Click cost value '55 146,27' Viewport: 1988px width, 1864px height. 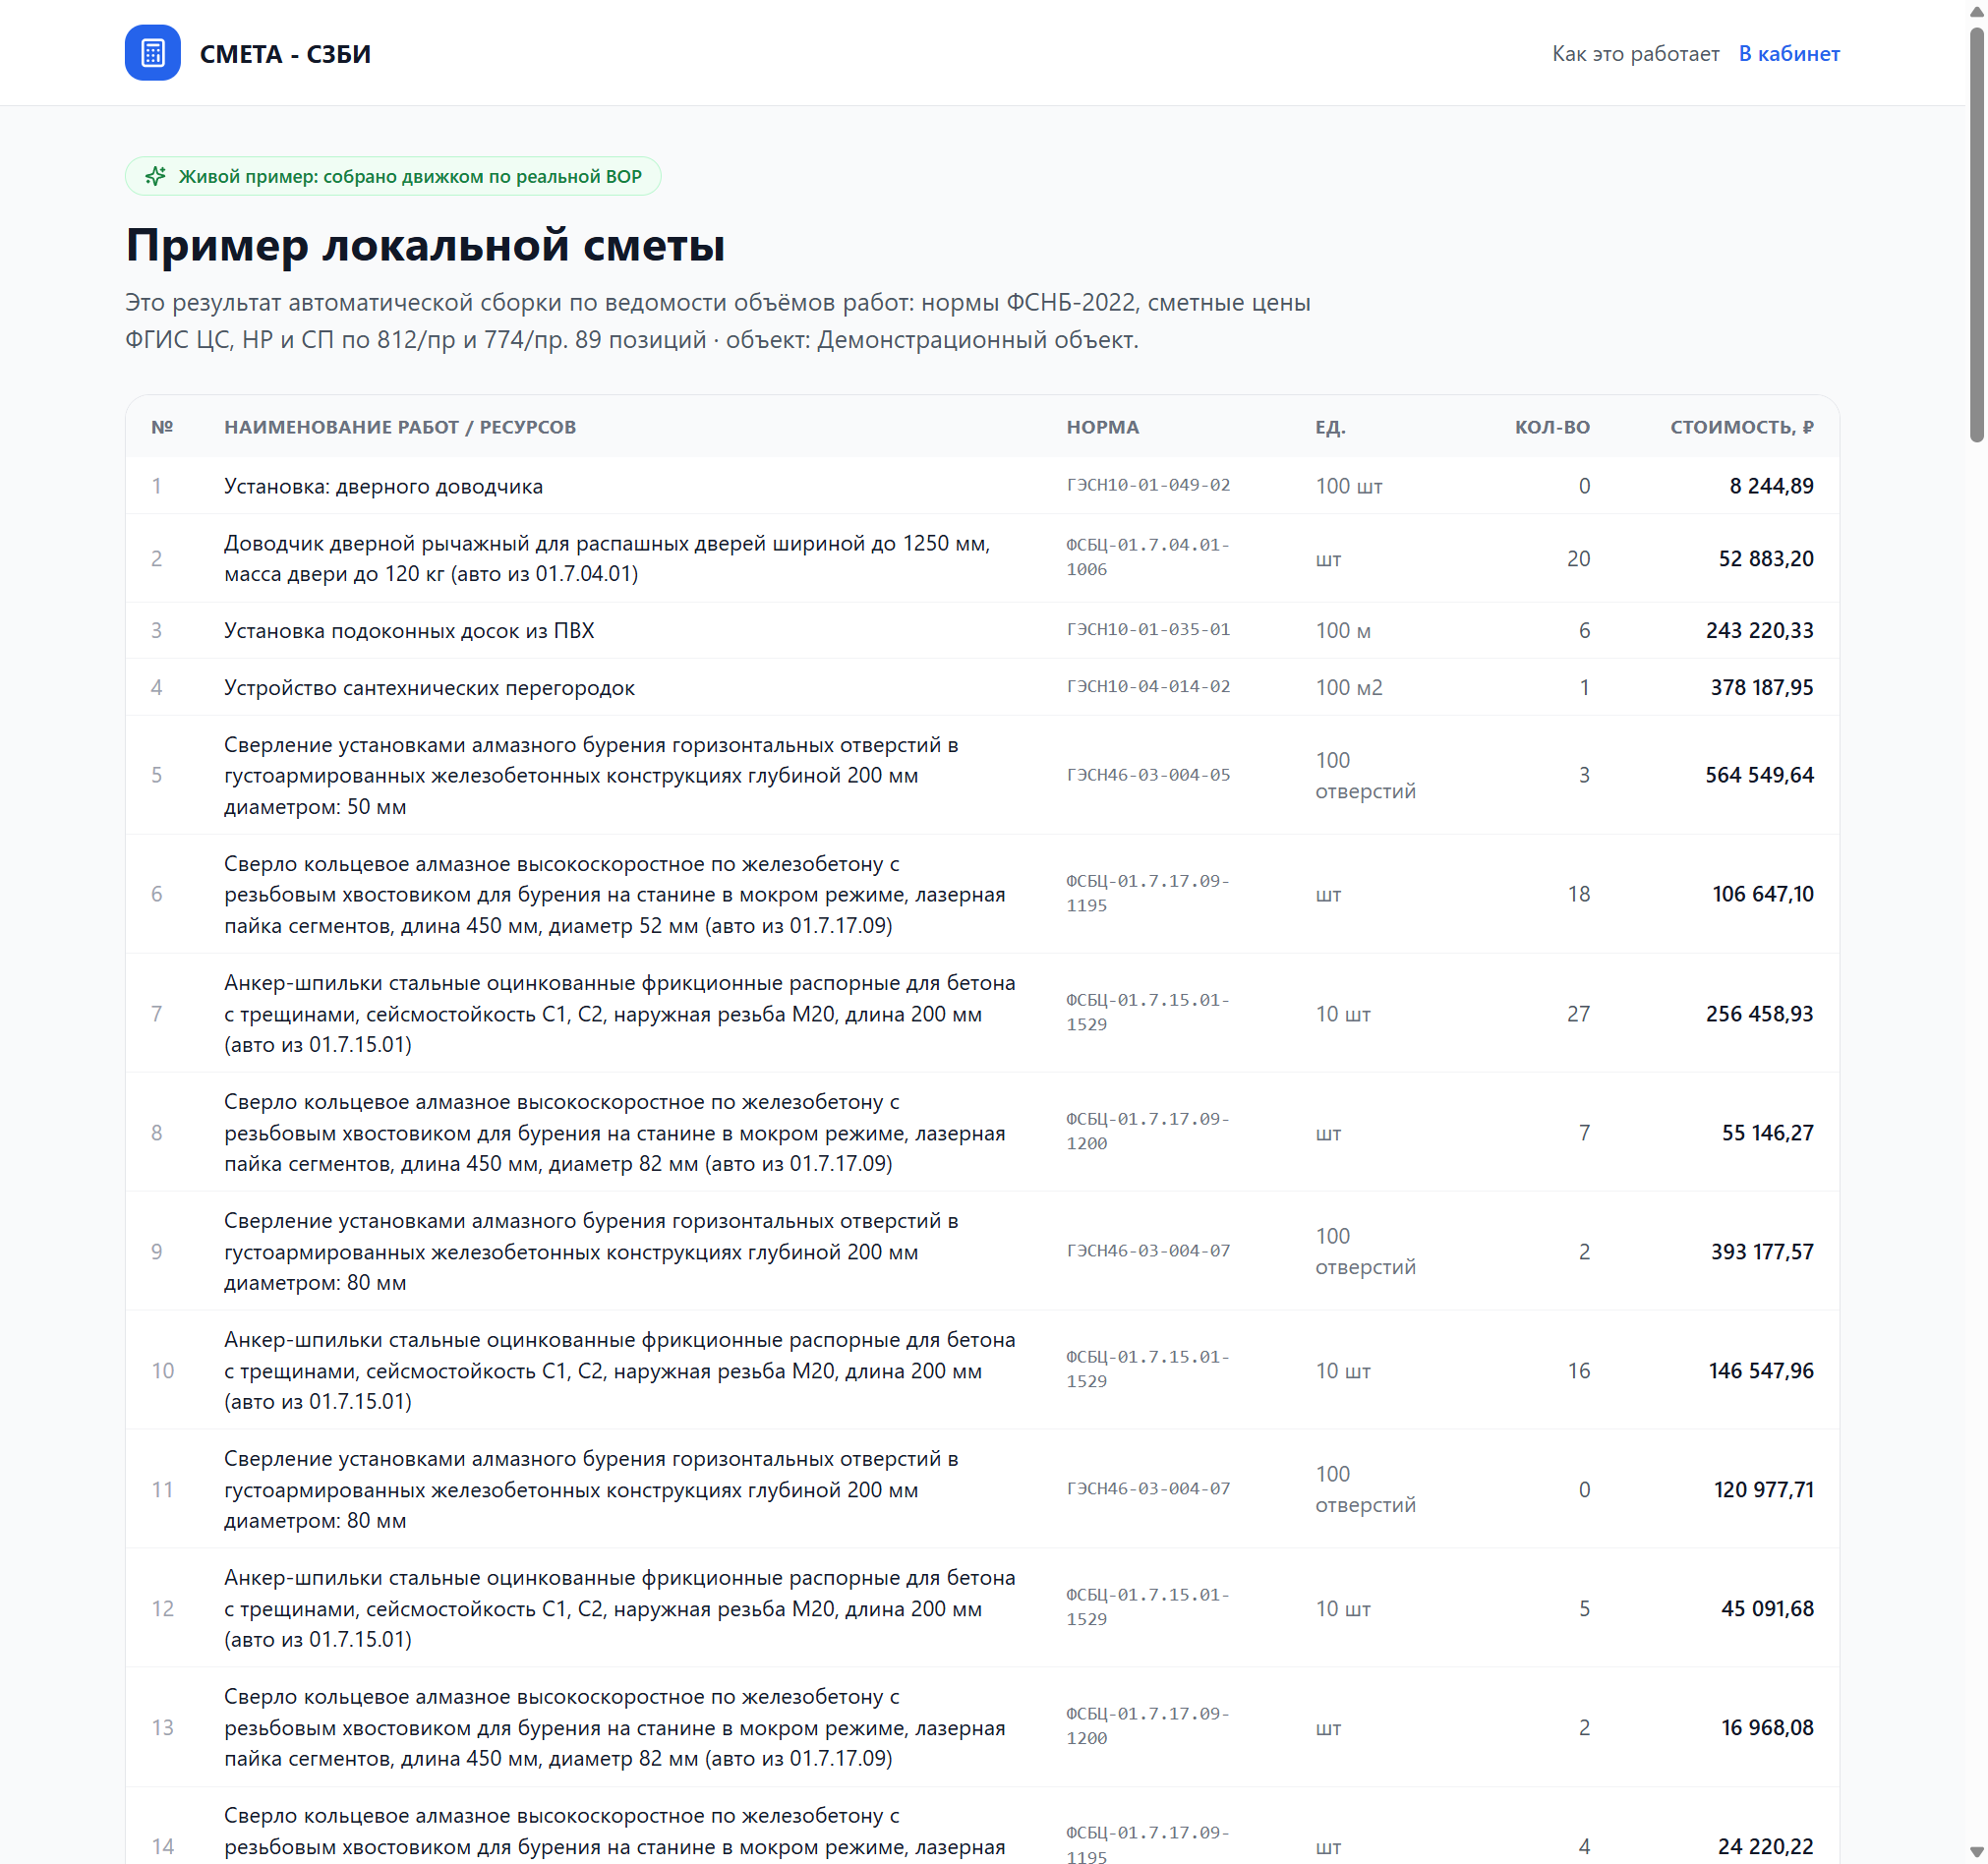click(1767, 1133)
